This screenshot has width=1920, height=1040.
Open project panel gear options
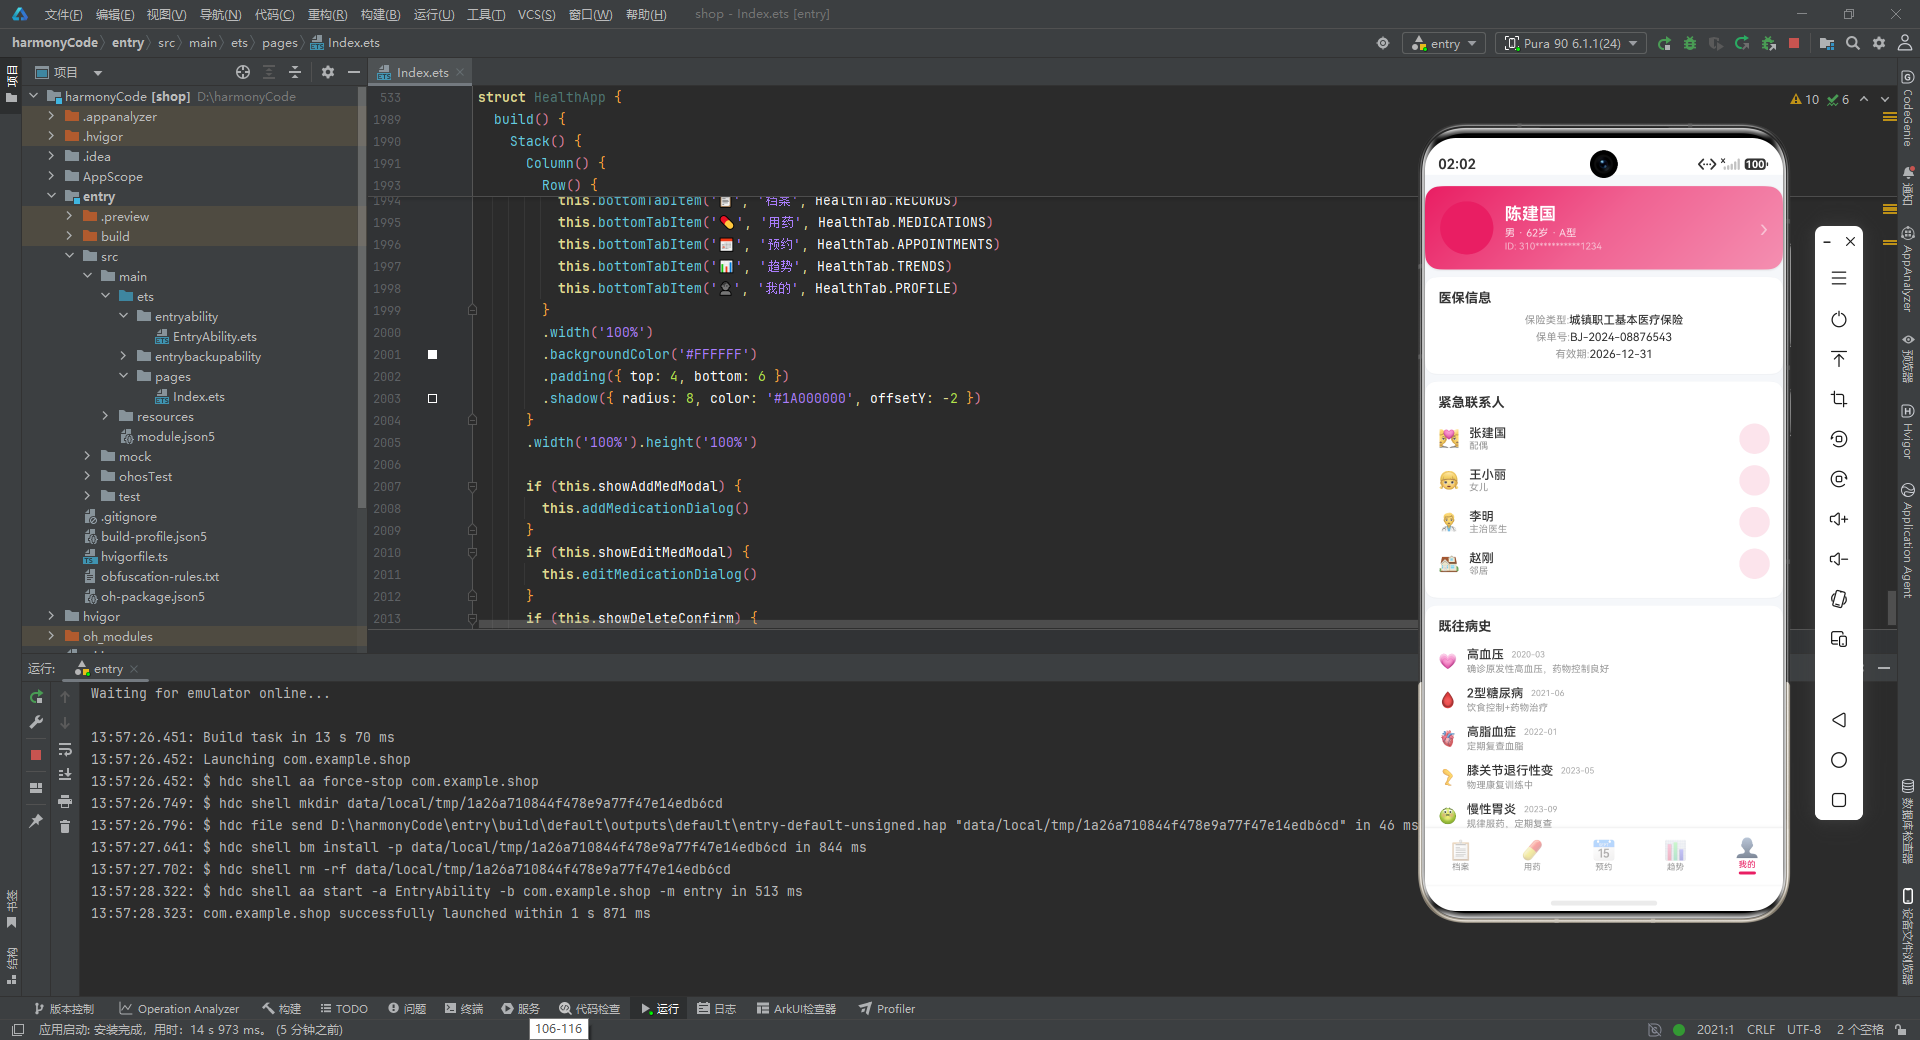pos(328,72)
